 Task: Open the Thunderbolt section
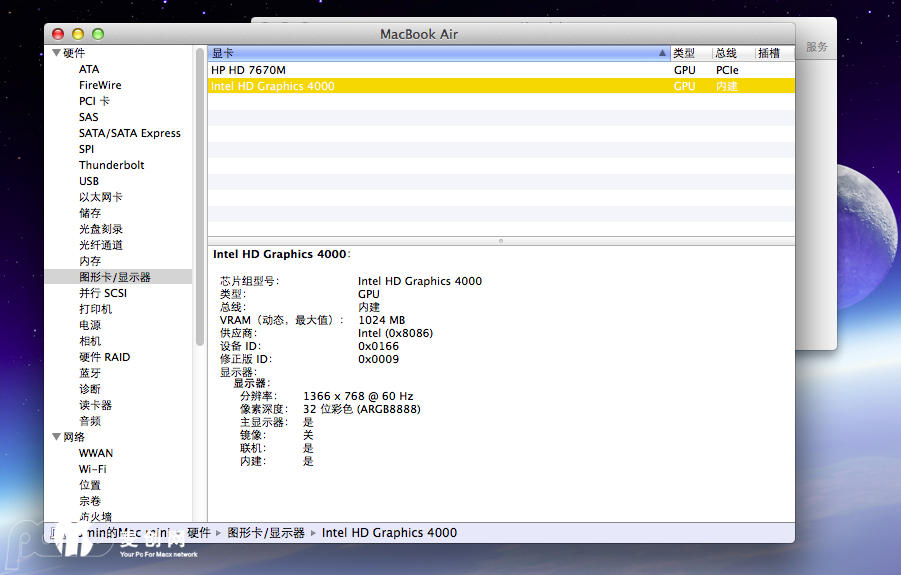coord(111,165)
